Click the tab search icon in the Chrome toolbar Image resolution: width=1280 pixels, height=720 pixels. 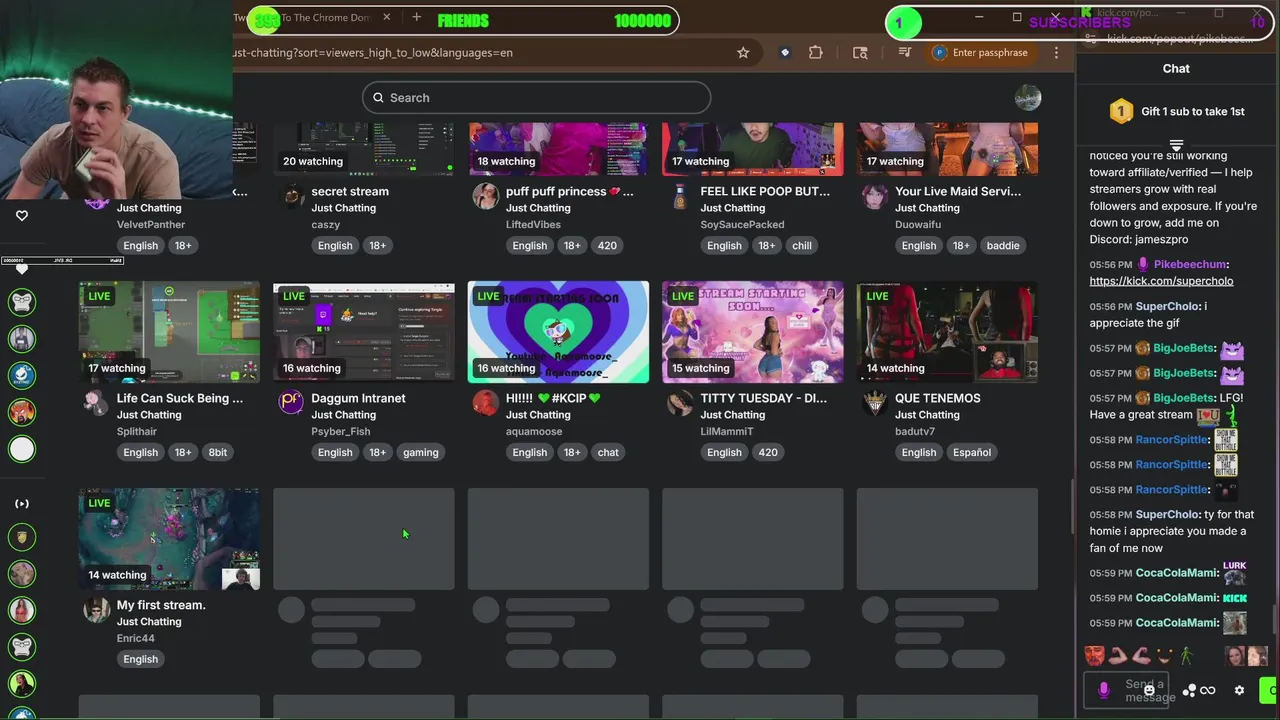point(860,53)
